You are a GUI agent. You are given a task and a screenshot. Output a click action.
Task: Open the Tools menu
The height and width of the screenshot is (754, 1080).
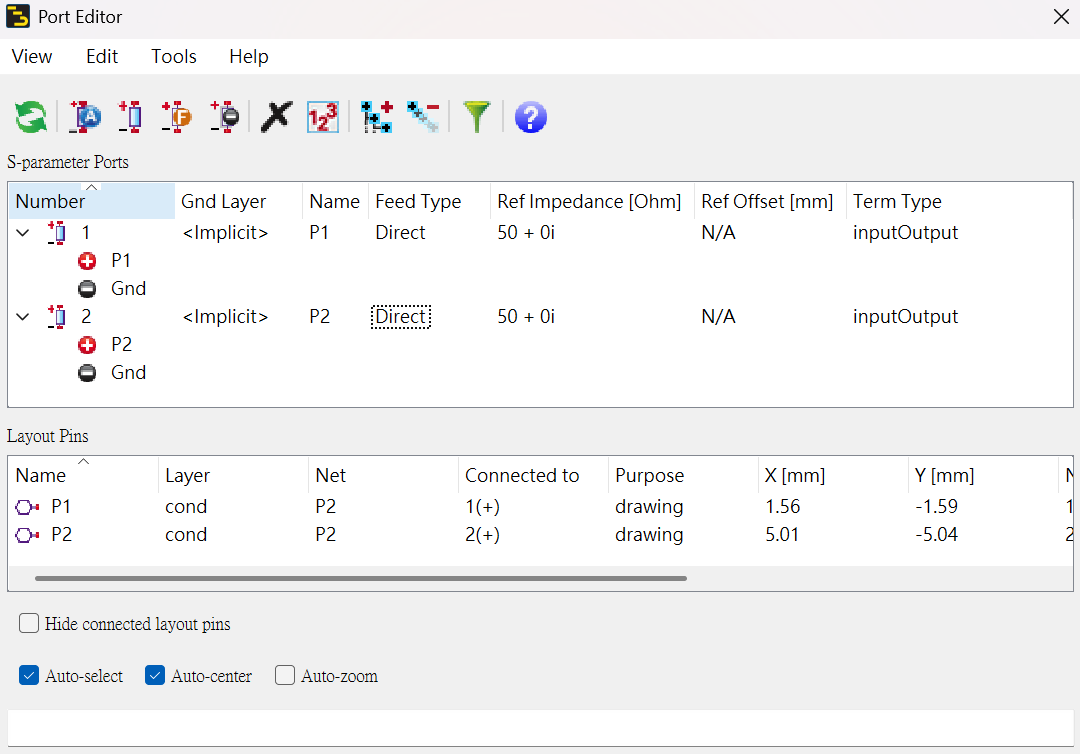click(x=174, y=56)
